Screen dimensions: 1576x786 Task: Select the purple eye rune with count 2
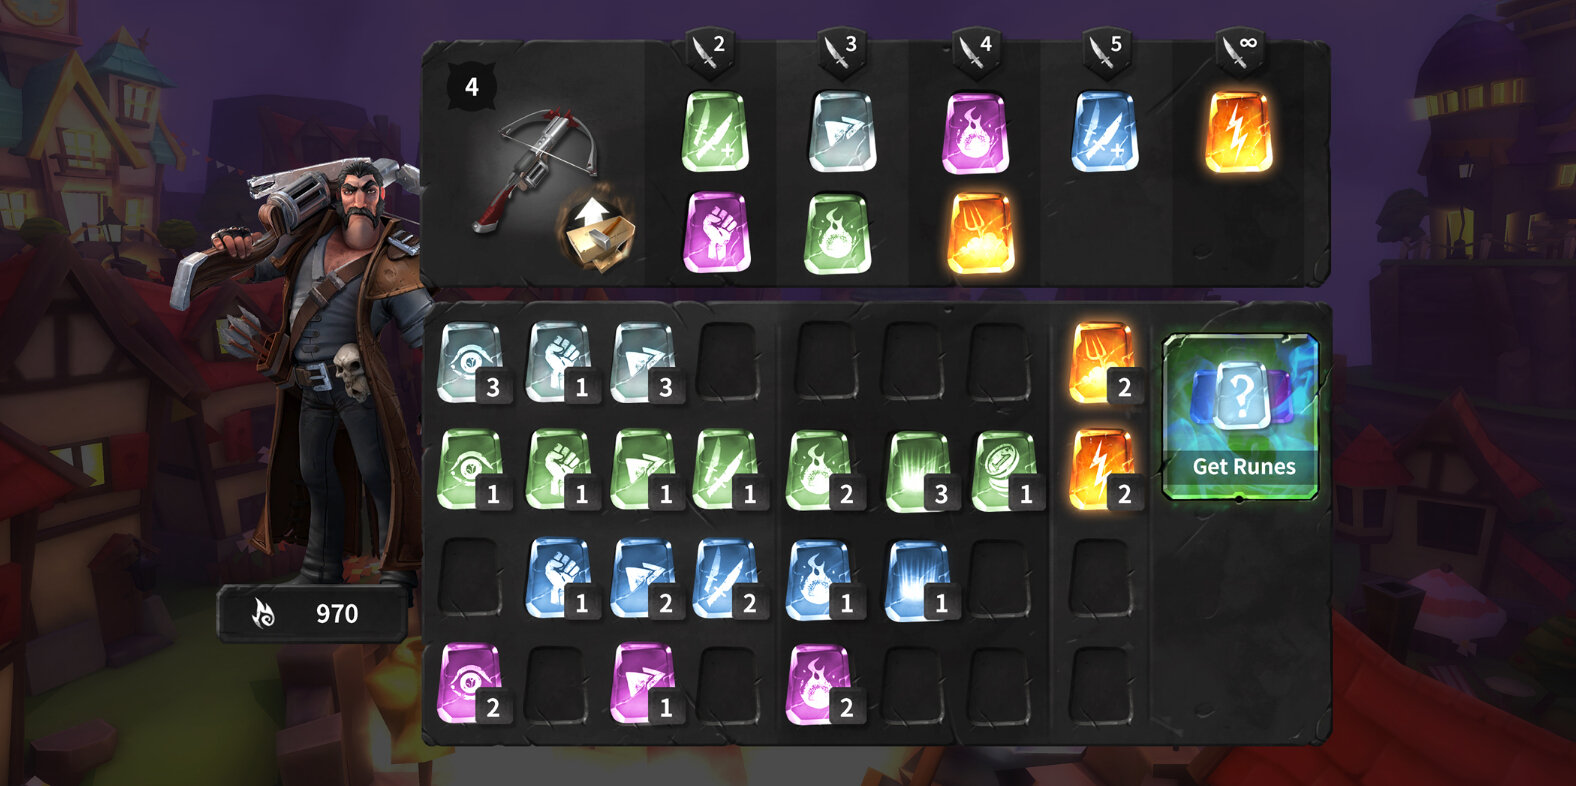point(473,684)
